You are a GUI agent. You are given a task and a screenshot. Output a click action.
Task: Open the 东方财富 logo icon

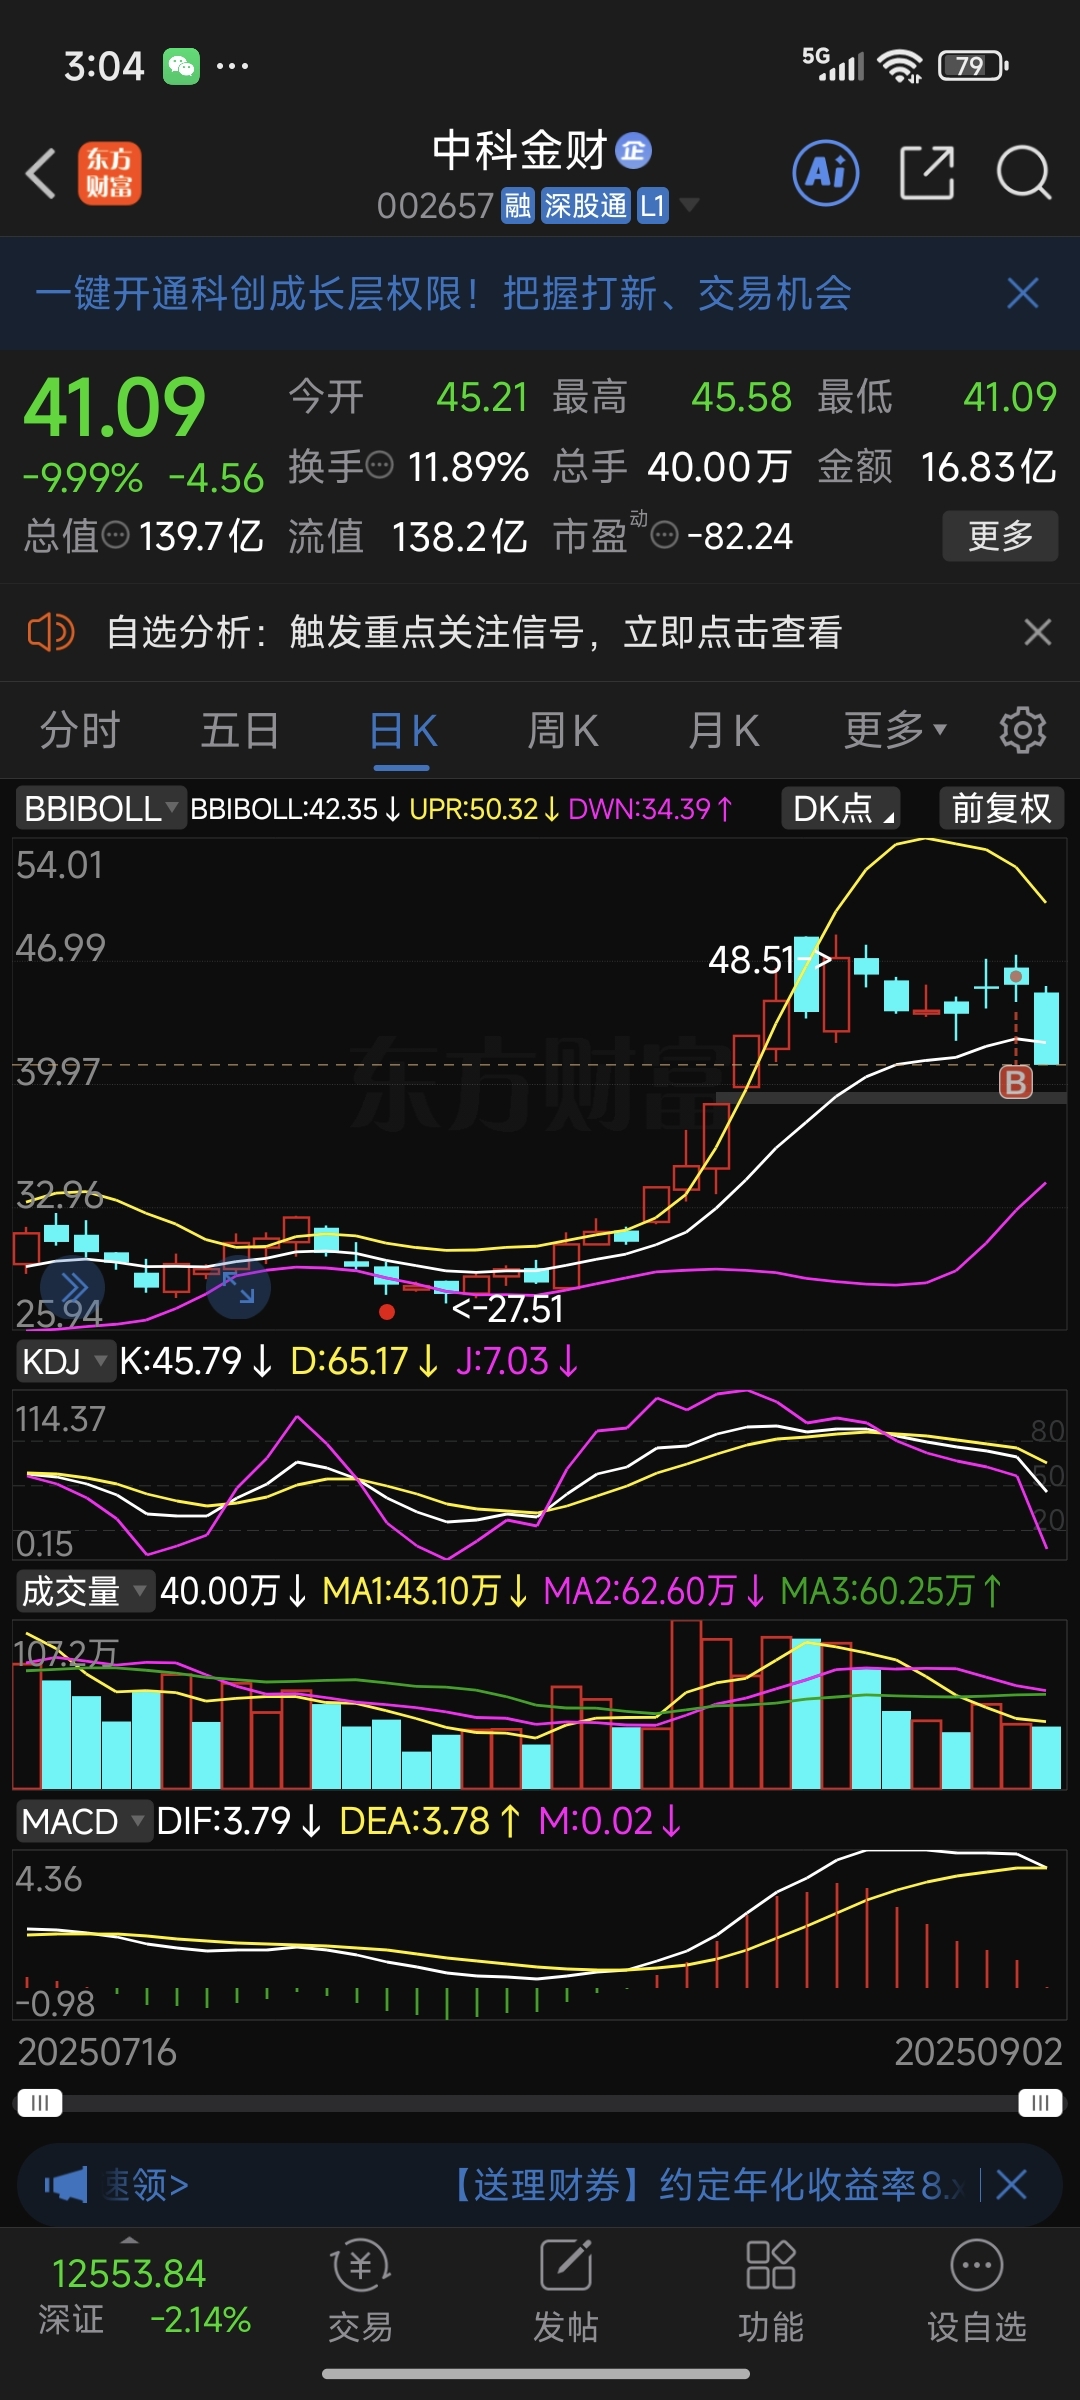[110, 173]
